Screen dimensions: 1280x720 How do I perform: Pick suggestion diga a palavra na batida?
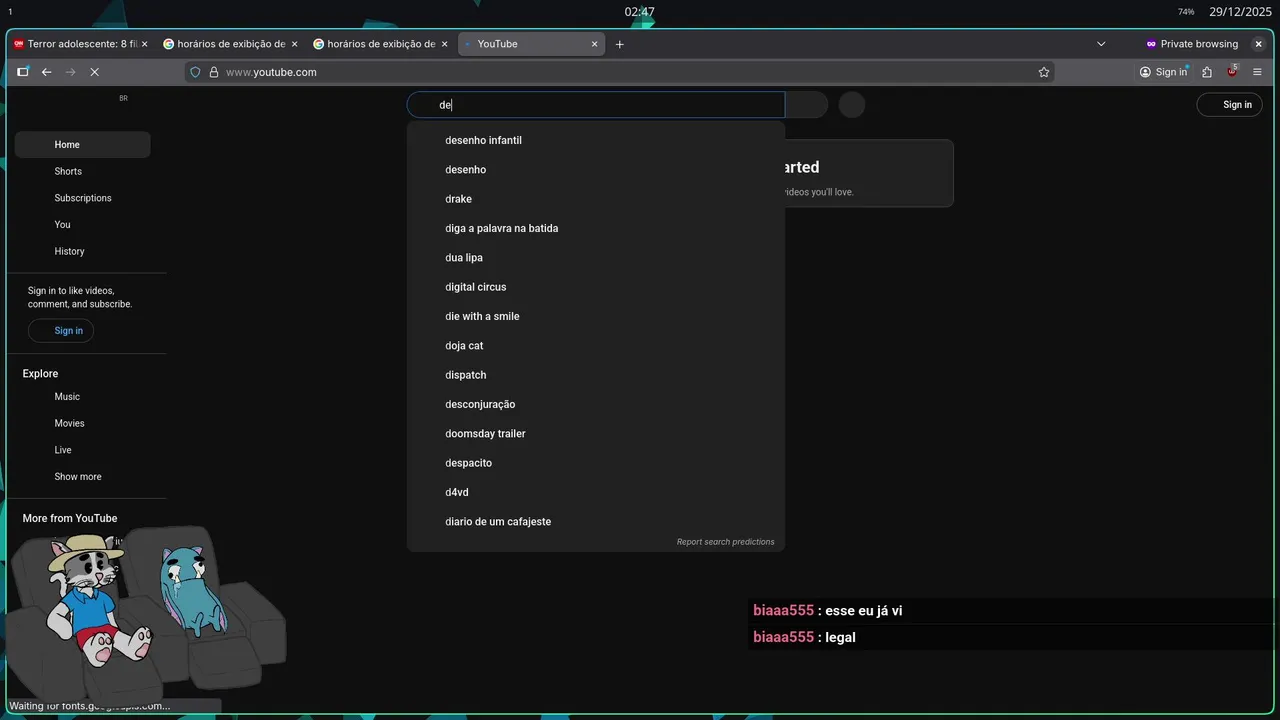coord(596,229)
